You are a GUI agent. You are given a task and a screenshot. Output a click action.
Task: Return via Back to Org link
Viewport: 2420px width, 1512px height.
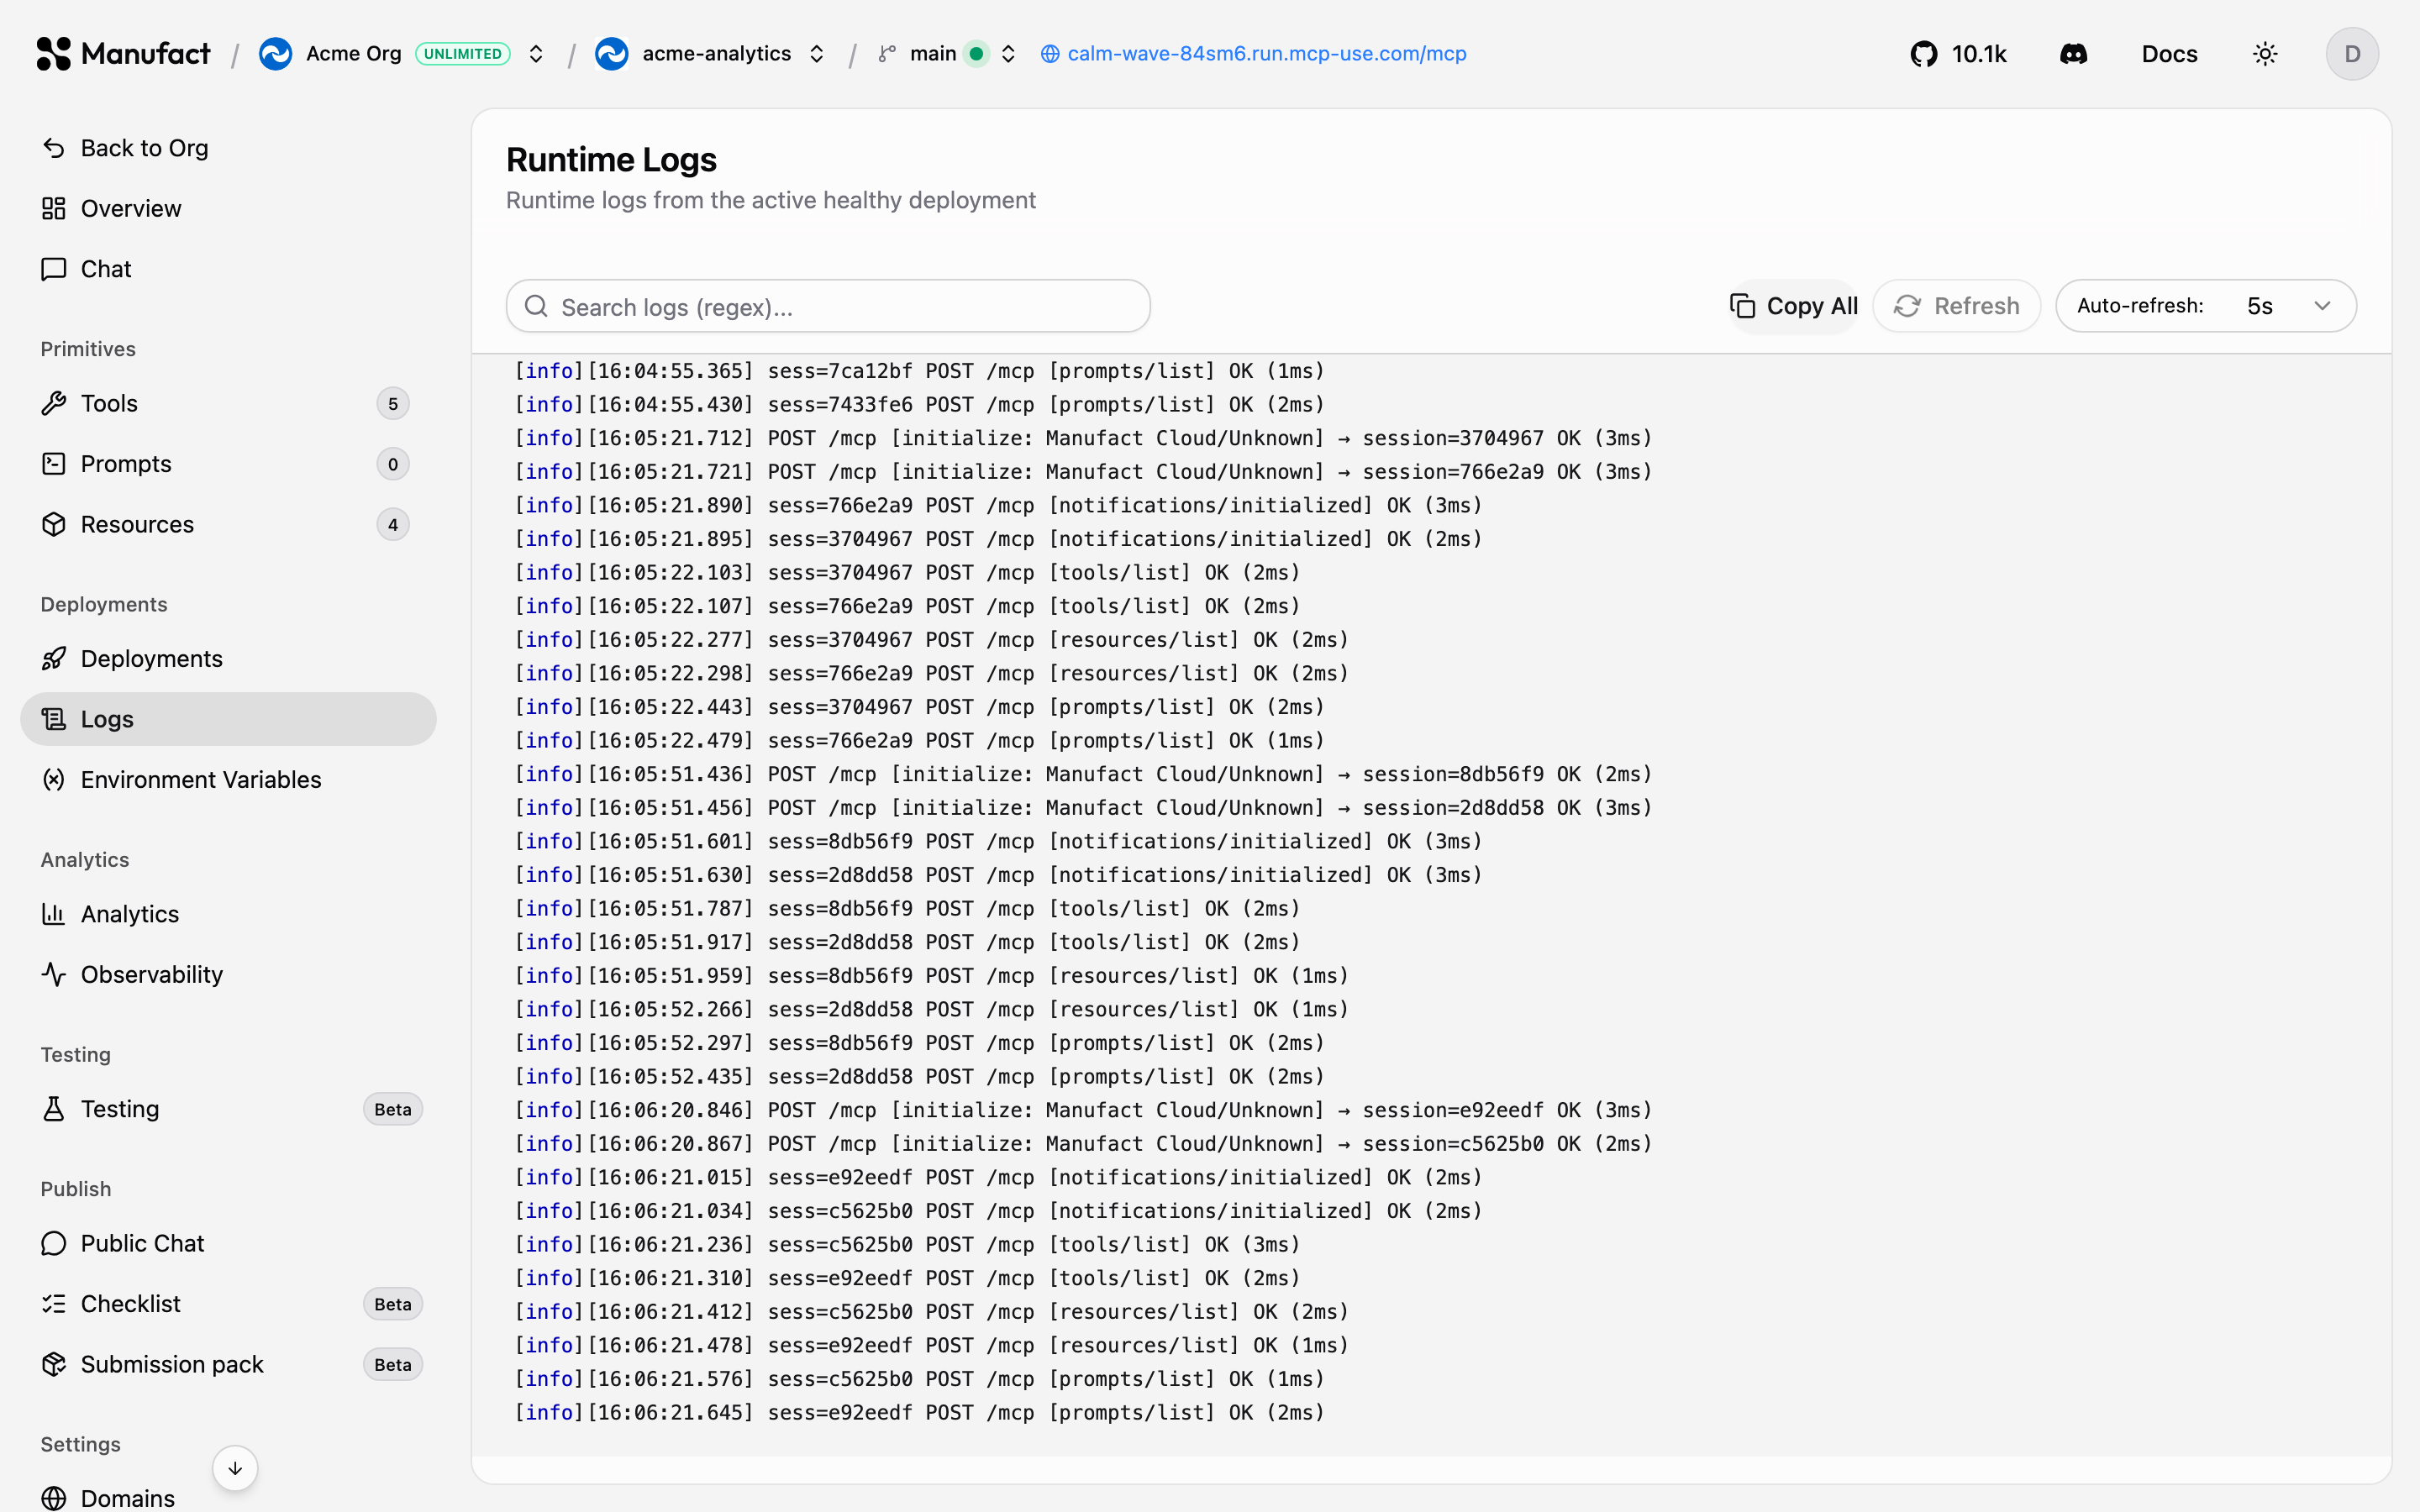[x=228, y=148]
